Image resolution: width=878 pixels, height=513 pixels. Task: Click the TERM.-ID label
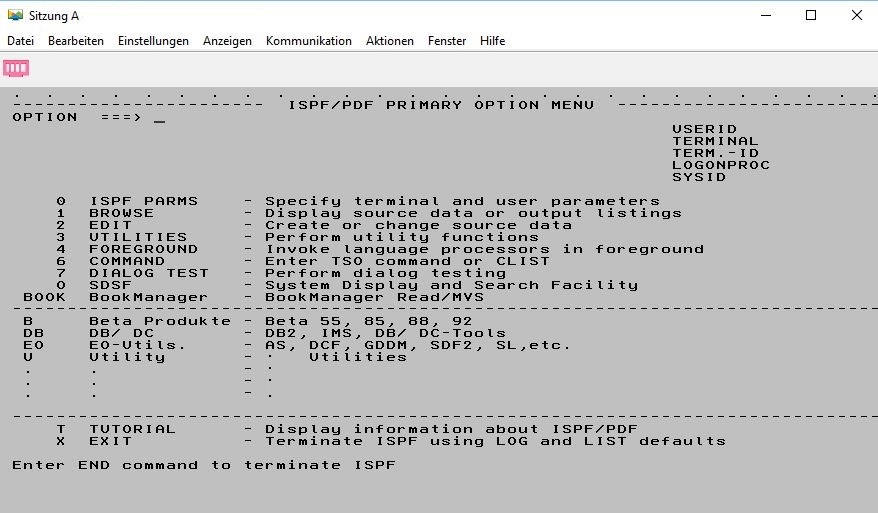[716, 153]
